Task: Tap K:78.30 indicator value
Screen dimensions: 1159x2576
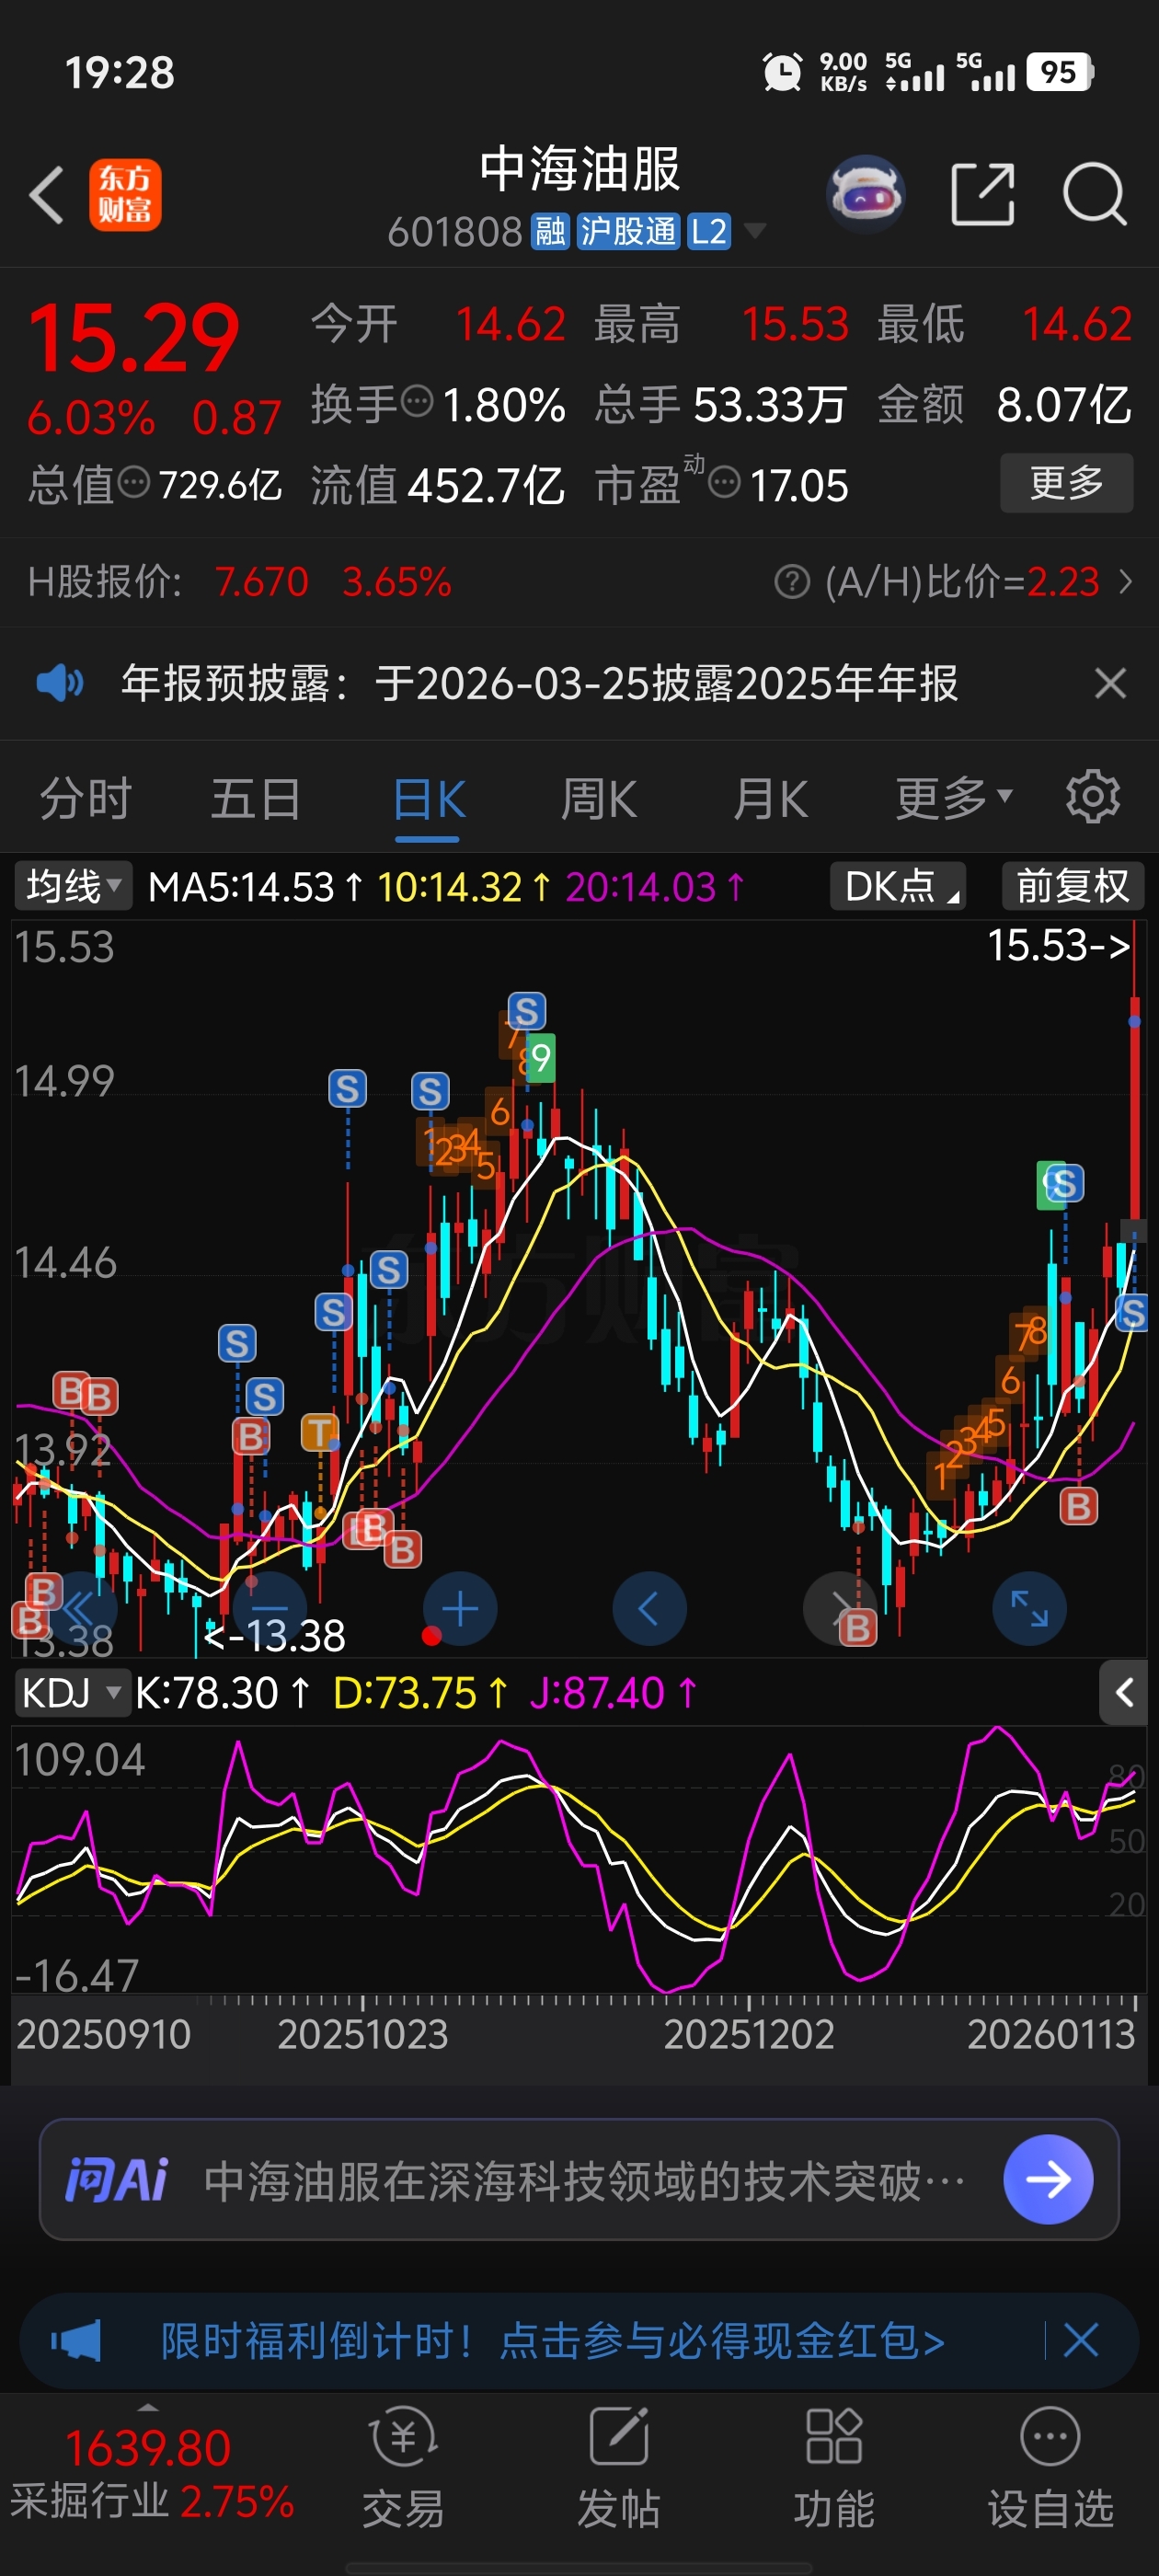Action: 223,1693
